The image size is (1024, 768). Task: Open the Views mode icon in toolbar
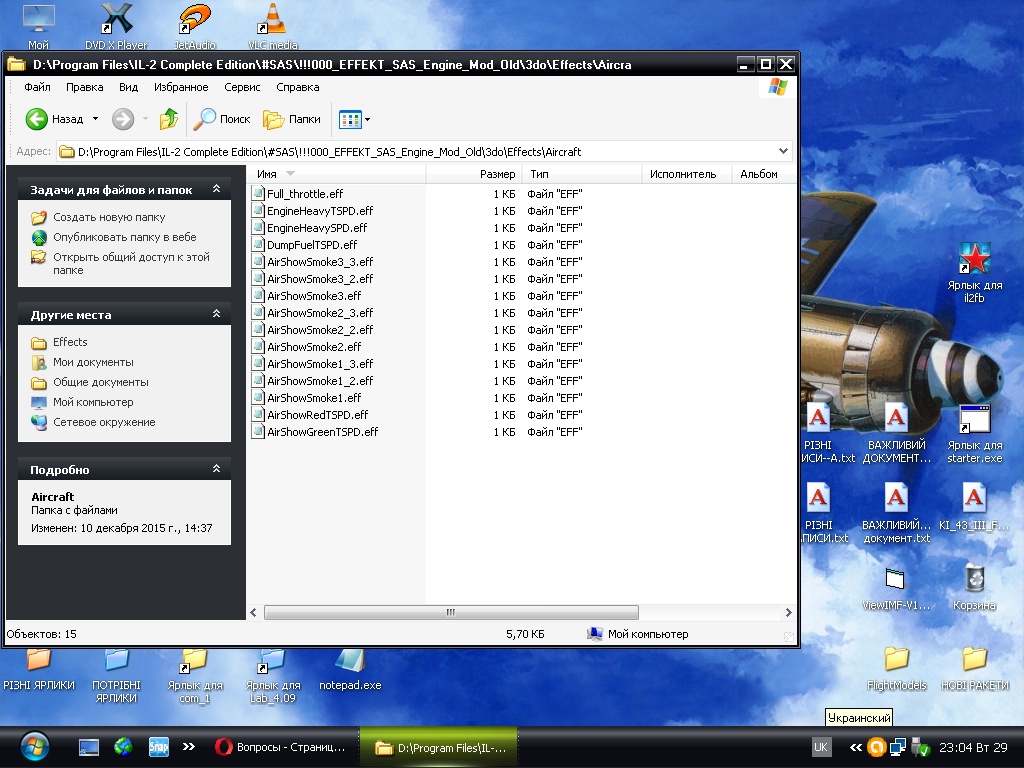coord(349,119)
